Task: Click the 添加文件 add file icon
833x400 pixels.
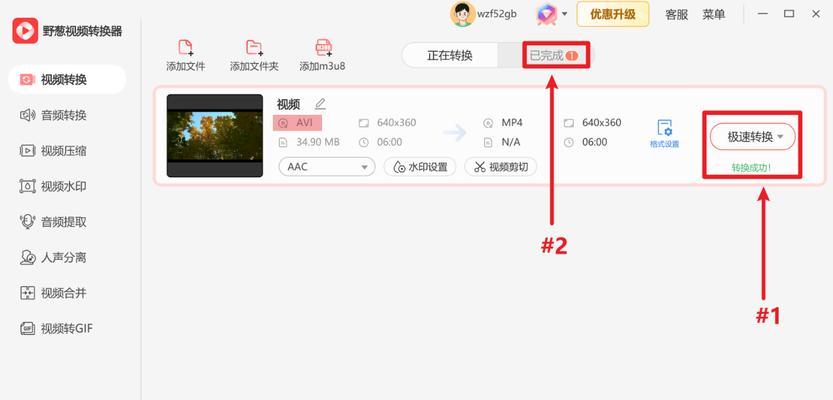Action: click(185, 48)
